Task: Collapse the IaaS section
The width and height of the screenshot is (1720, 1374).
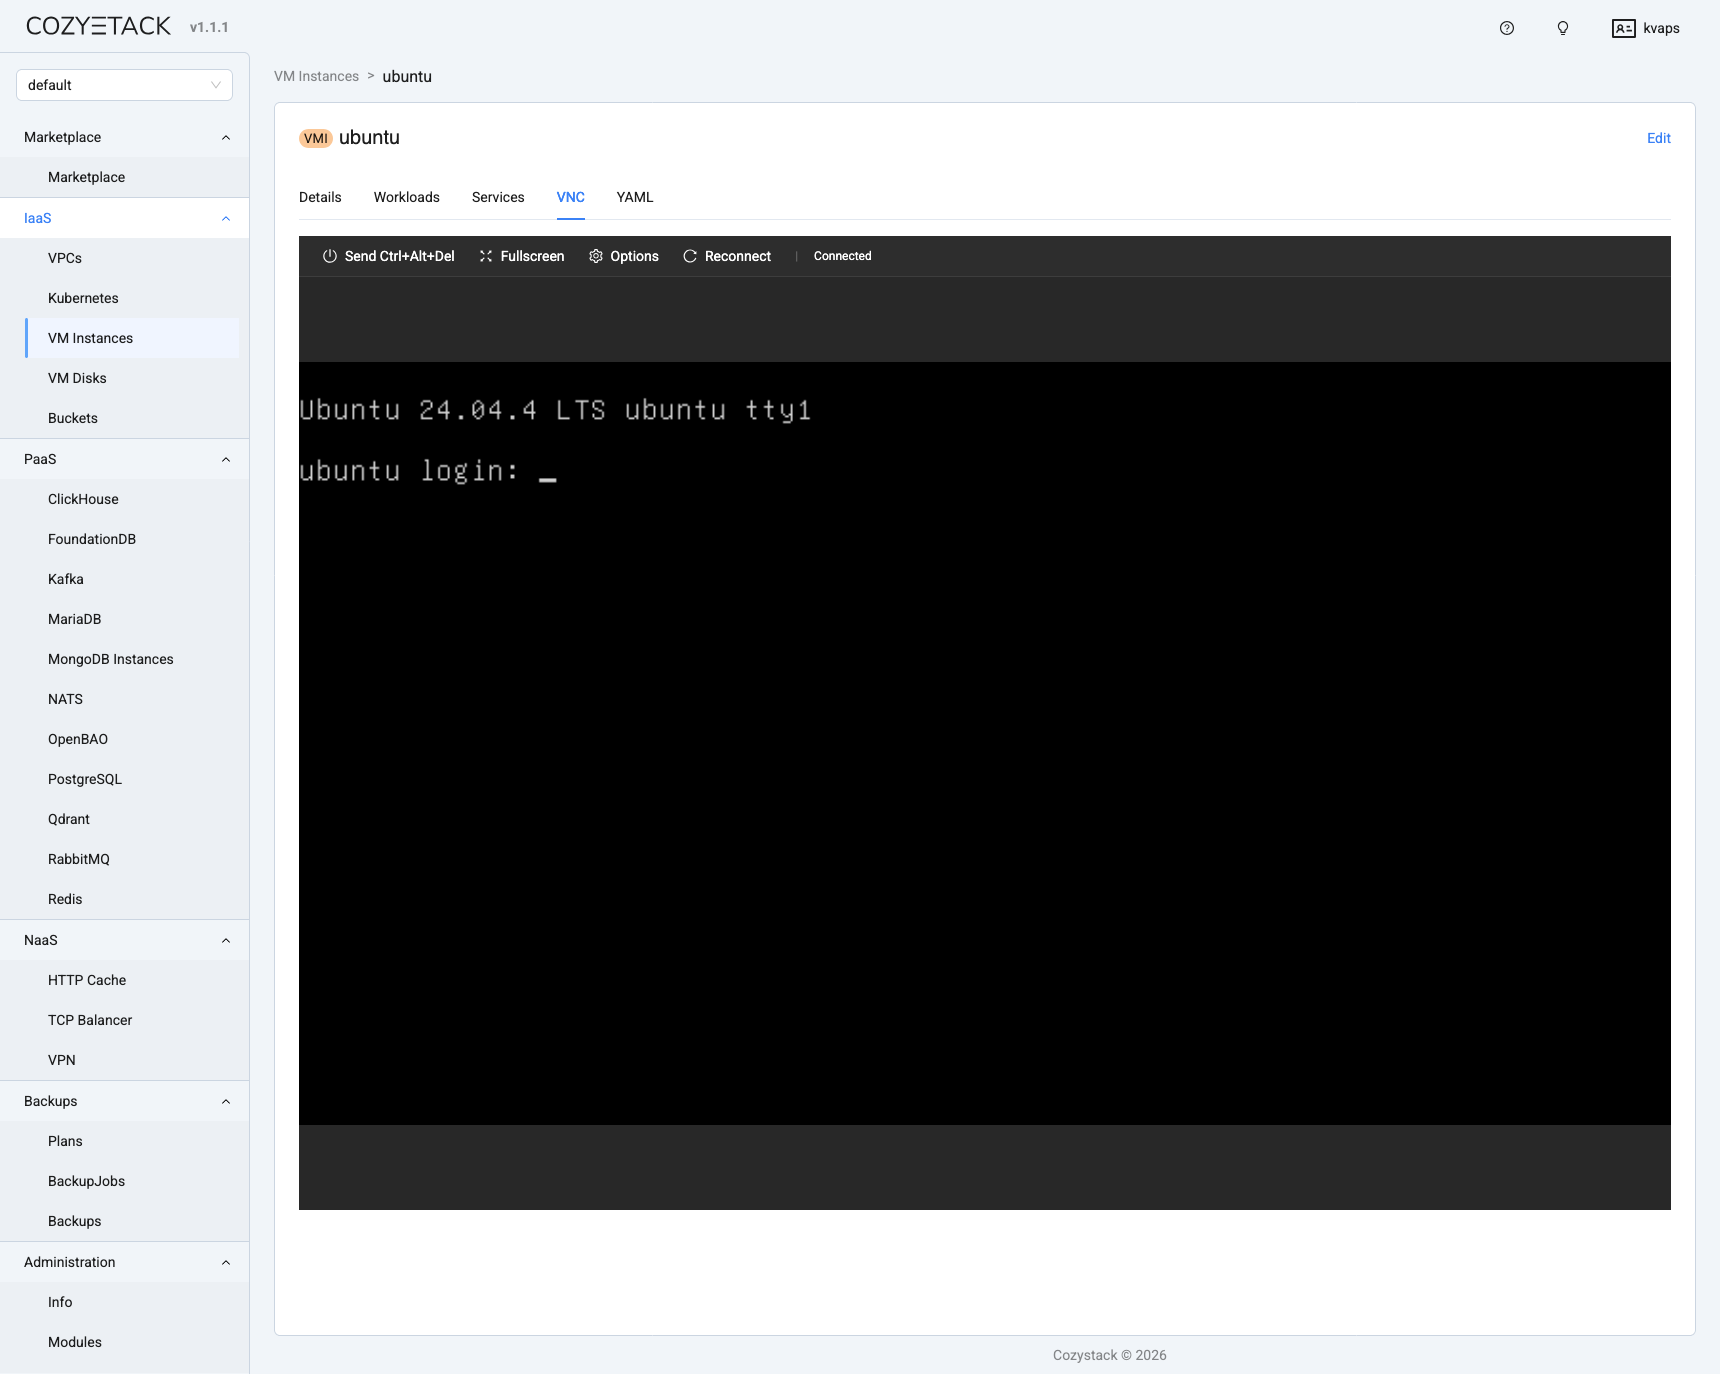Action: click(226, 218)
